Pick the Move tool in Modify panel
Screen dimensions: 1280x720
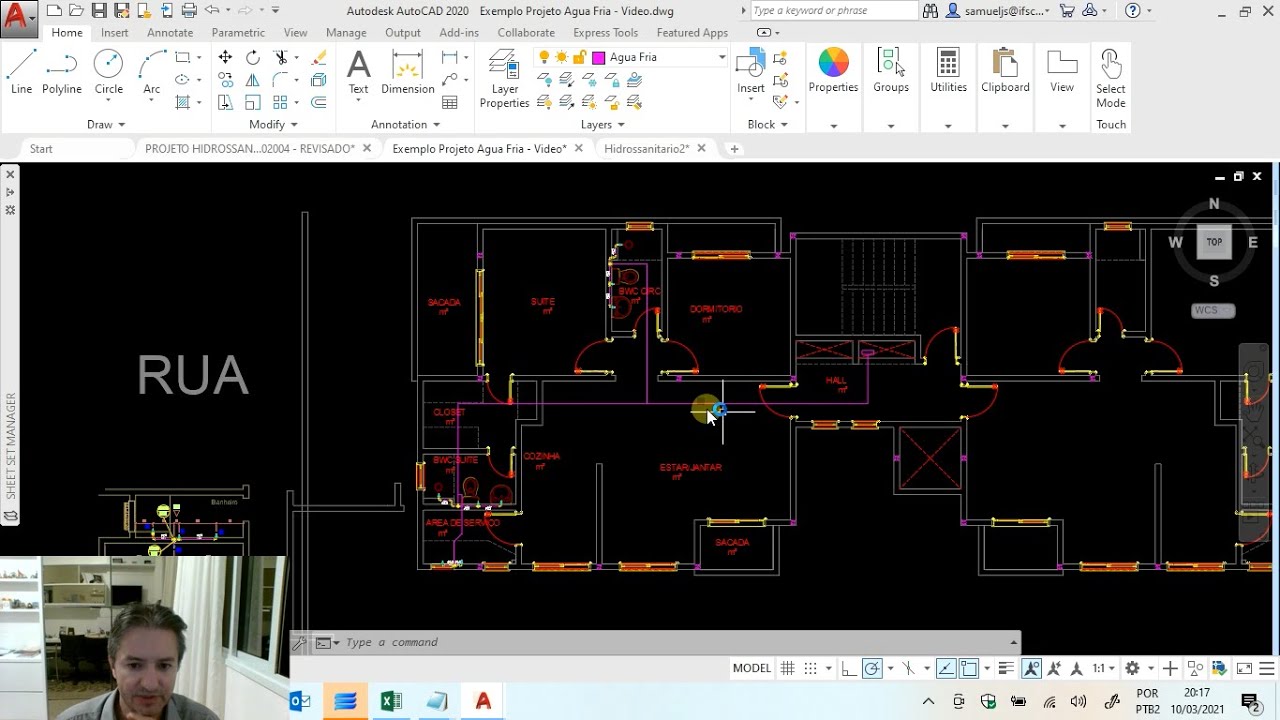point(225,57)
